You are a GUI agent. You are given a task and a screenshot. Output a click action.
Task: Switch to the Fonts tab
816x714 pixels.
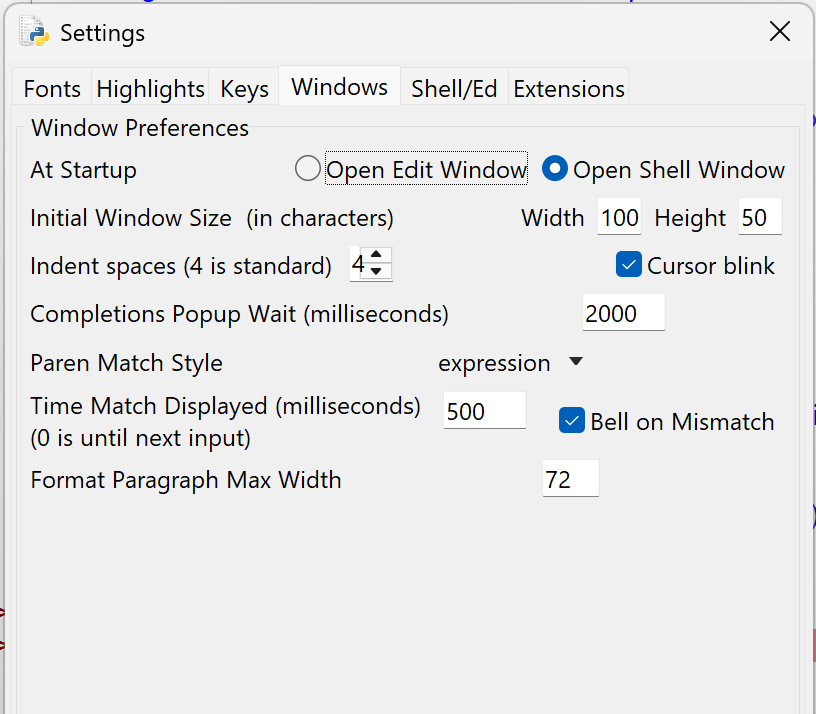point(52,89)
